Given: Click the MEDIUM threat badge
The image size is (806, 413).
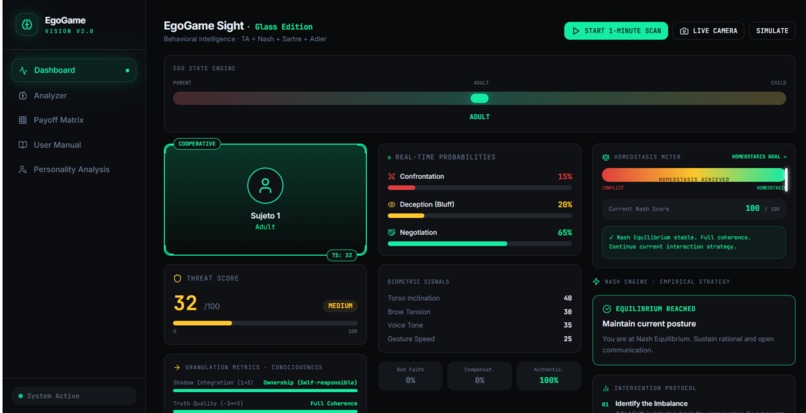Looking at the screenshot, I should click(340, 306).
